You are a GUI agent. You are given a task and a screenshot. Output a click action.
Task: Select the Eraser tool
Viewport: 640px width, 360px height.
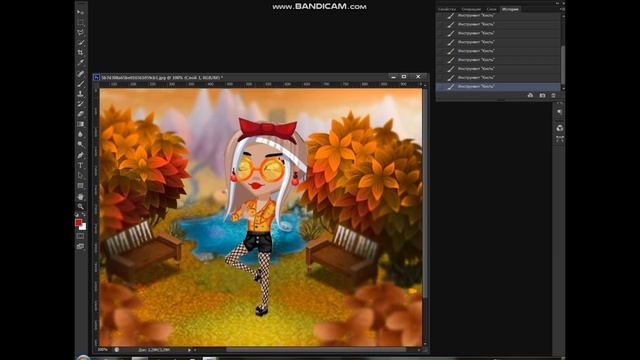point(80,114)
